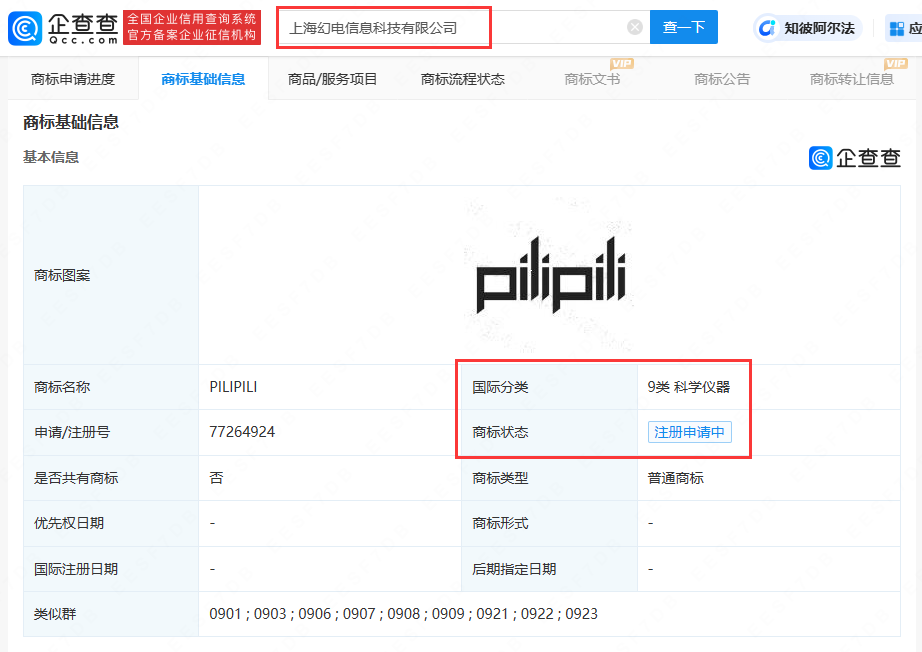Click the 优先权日期 label cell

click(111, 523)
